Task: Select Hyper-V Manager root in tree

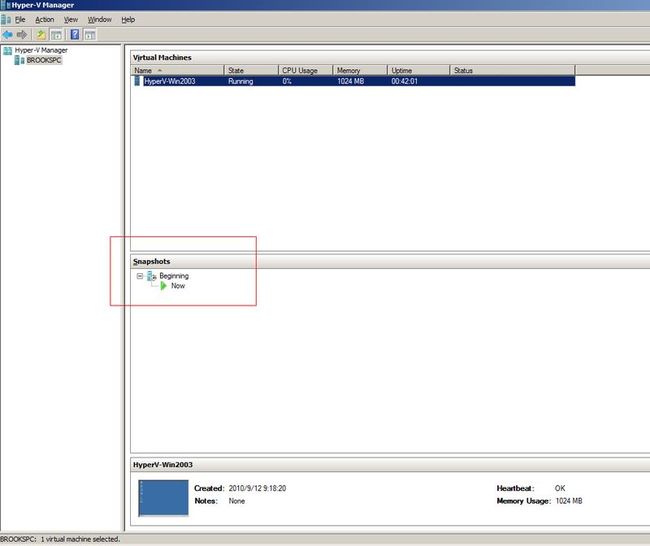Action: pos(41,51)
